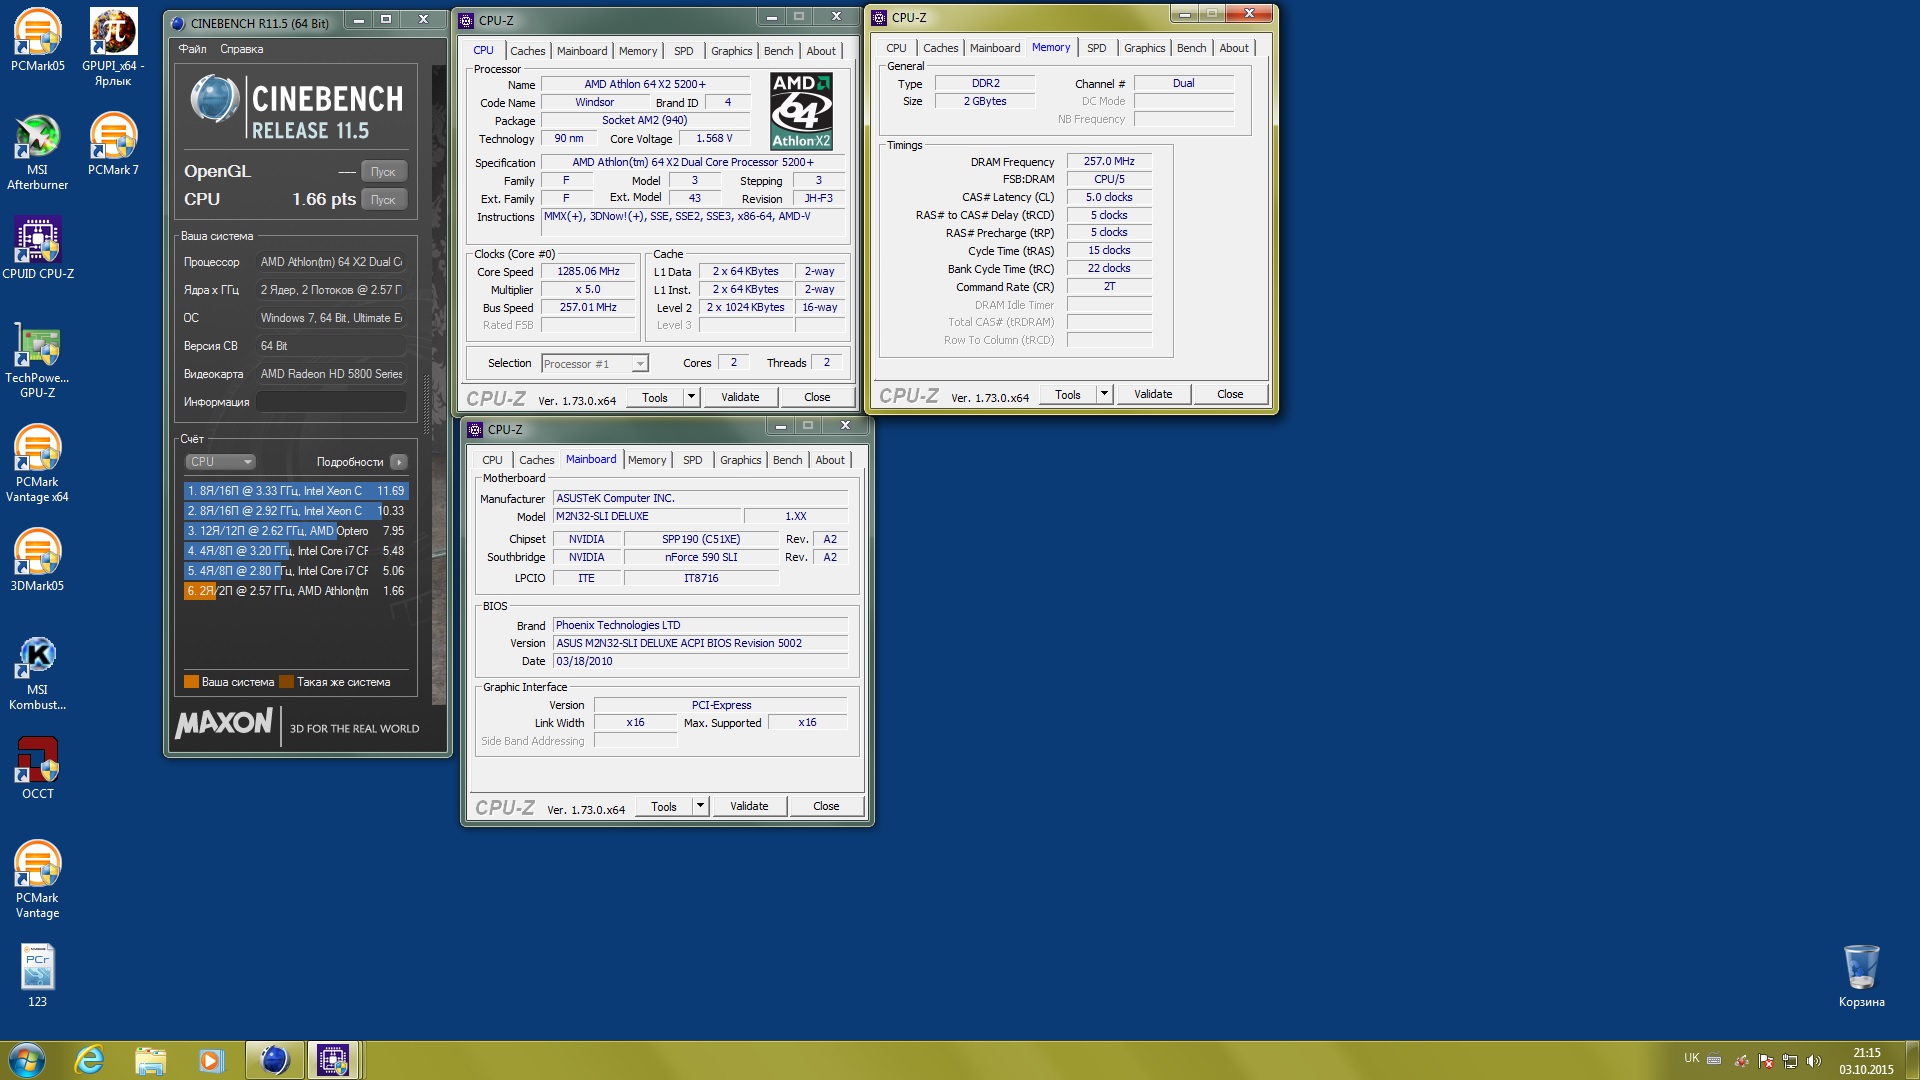Run the CPU test with Пуск button

383,200
